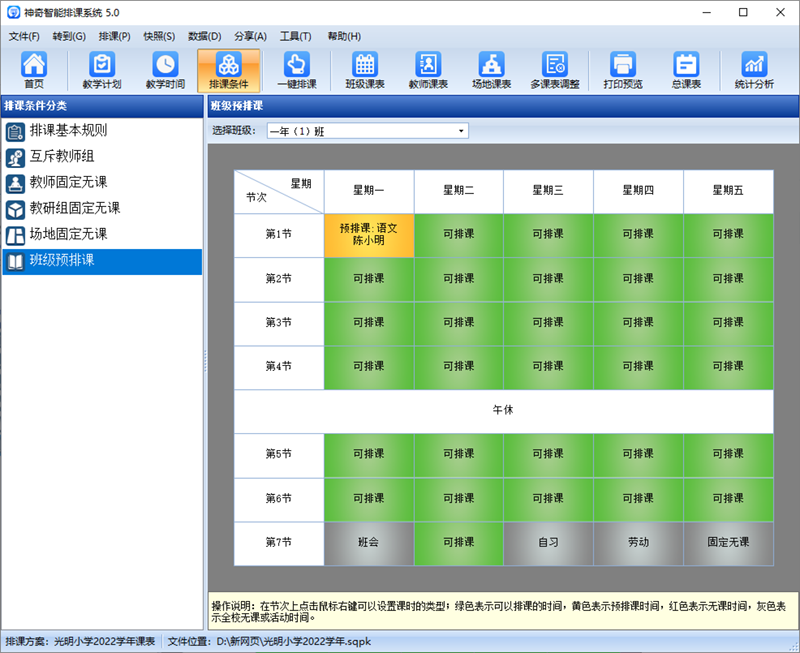Click 第6节 可排课 cell under 星期一
This screenshot has height=653, width=800.
369,499
